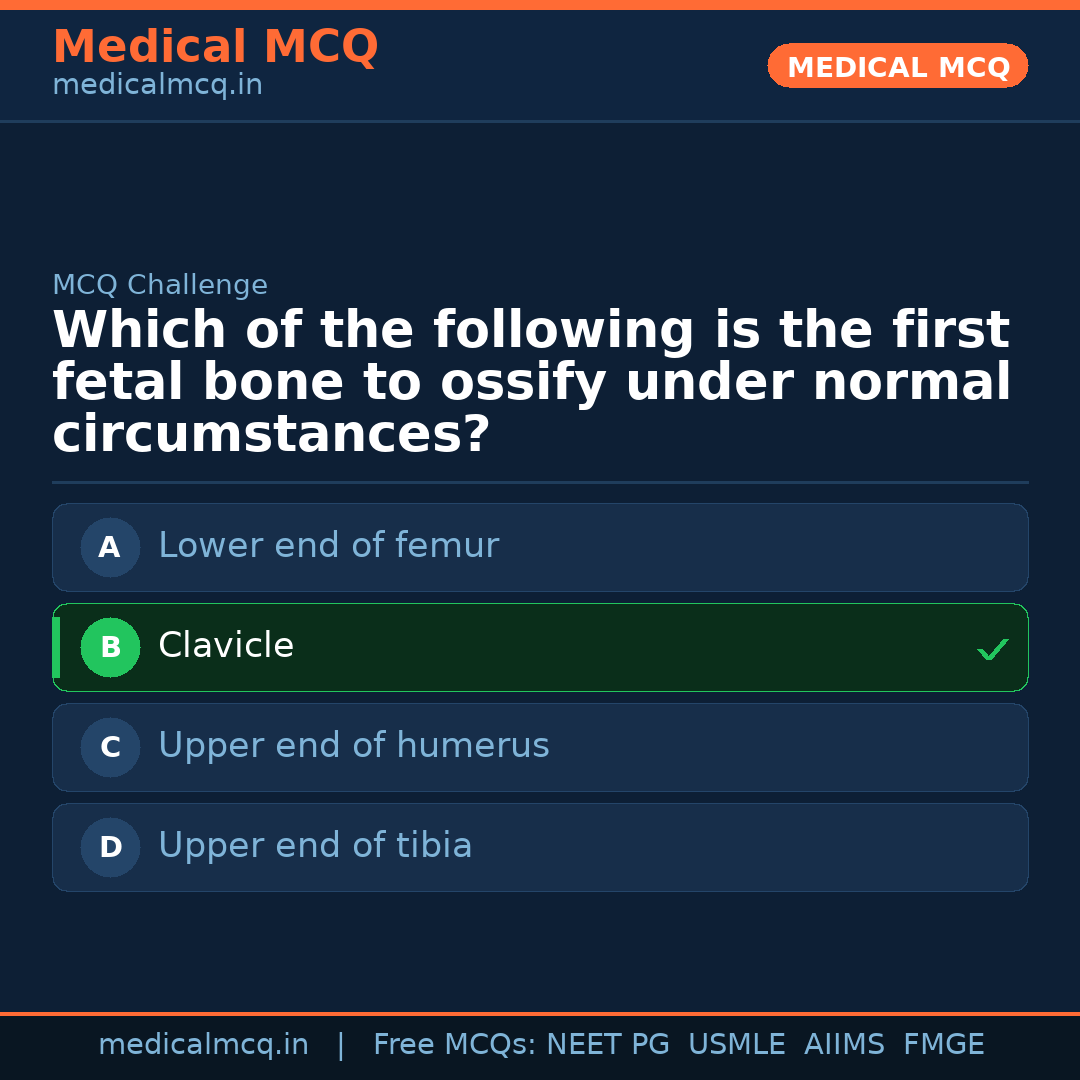Screen dimensions: 1080x1080
Task: Select the C badge beside Upper end of humerus
Action: point(109,747)
